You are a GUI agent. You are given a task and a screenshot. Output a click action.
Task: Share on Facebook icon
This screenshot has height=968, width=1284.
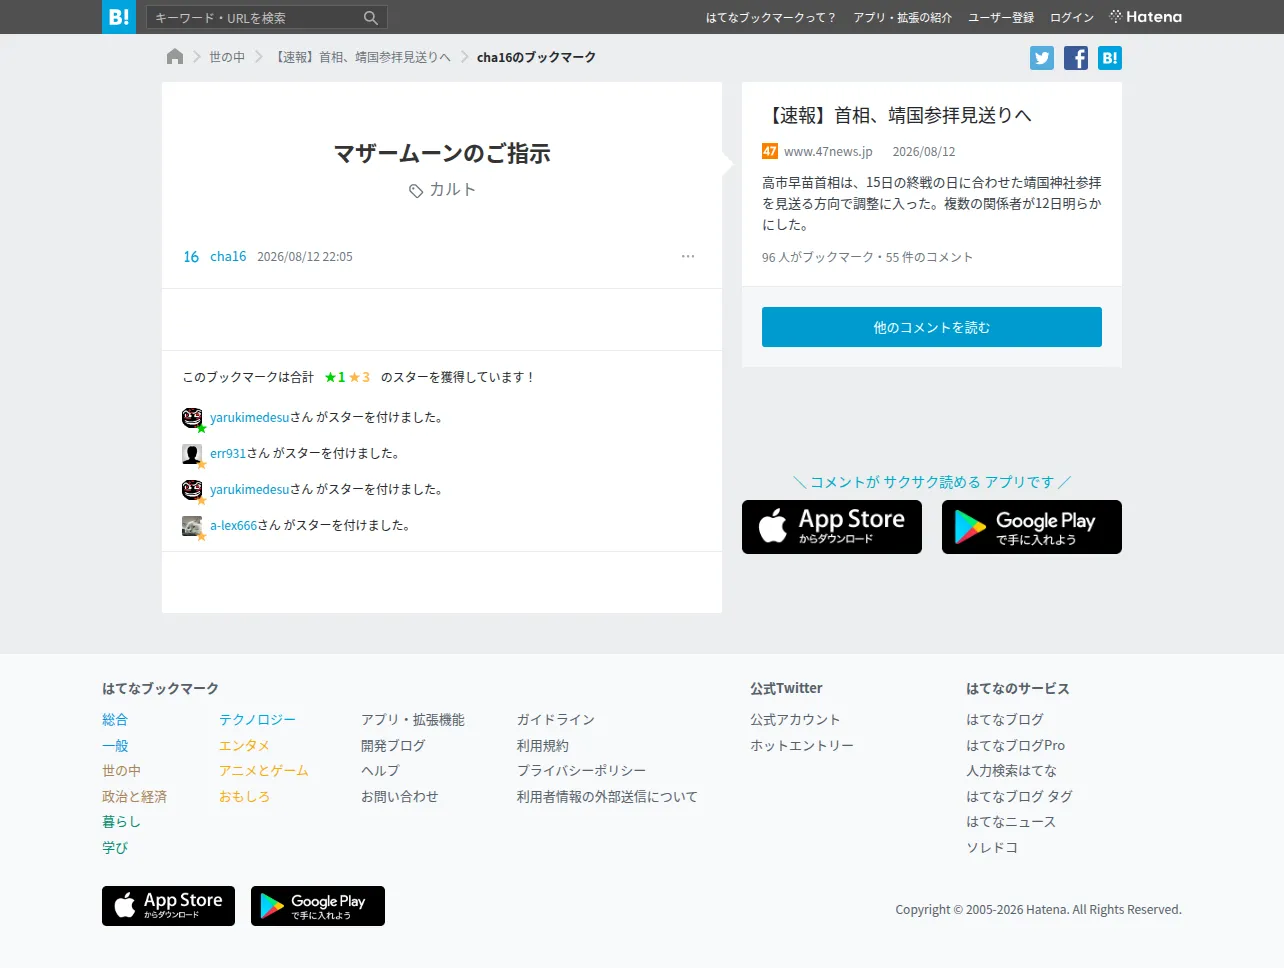pyautogui.click(x=1076, y=58)
